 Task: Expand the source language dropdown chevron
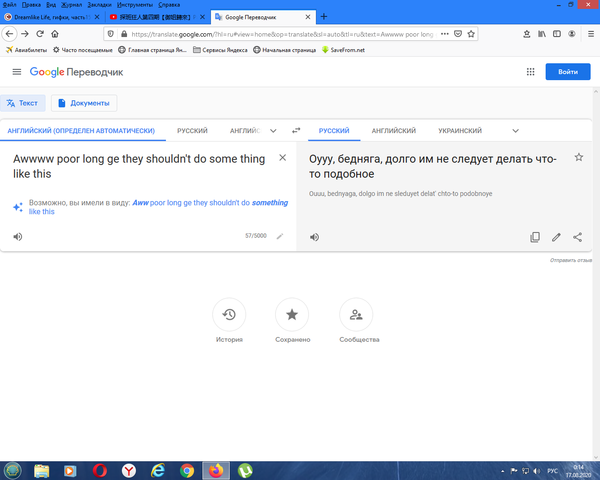273,131
